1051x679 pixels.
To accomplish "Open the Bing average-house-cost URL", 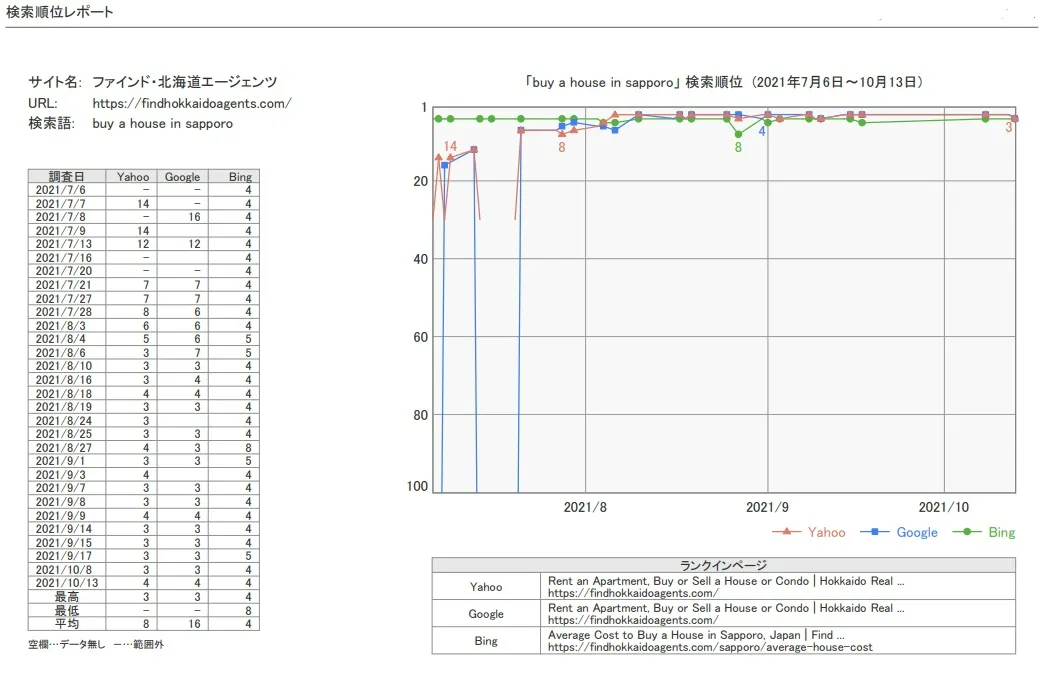I will click(710, 647).
